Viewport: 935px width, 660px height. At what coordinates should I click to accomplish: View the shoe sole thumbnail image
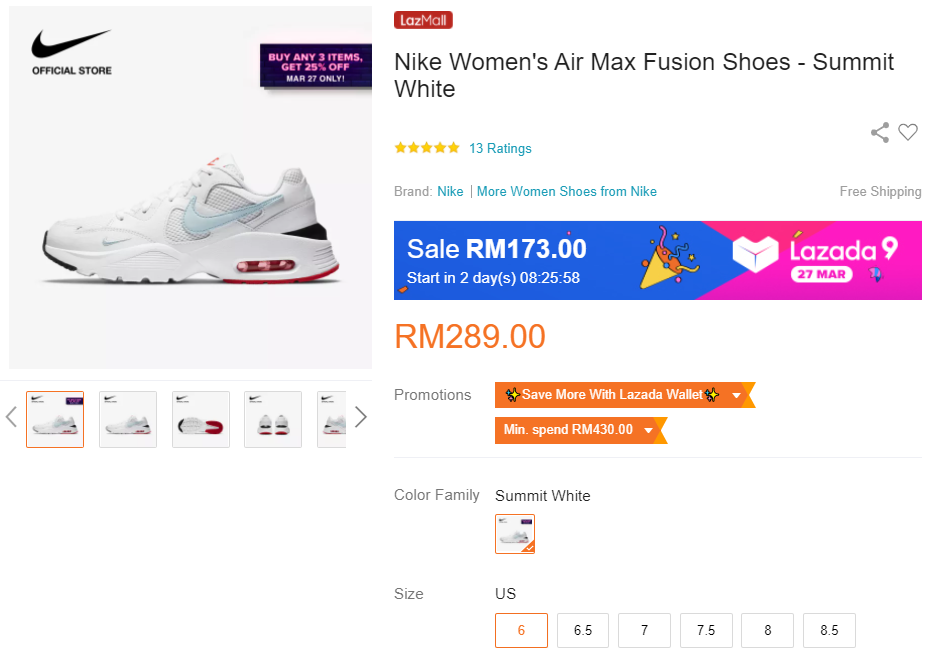[x=201, y=419]
